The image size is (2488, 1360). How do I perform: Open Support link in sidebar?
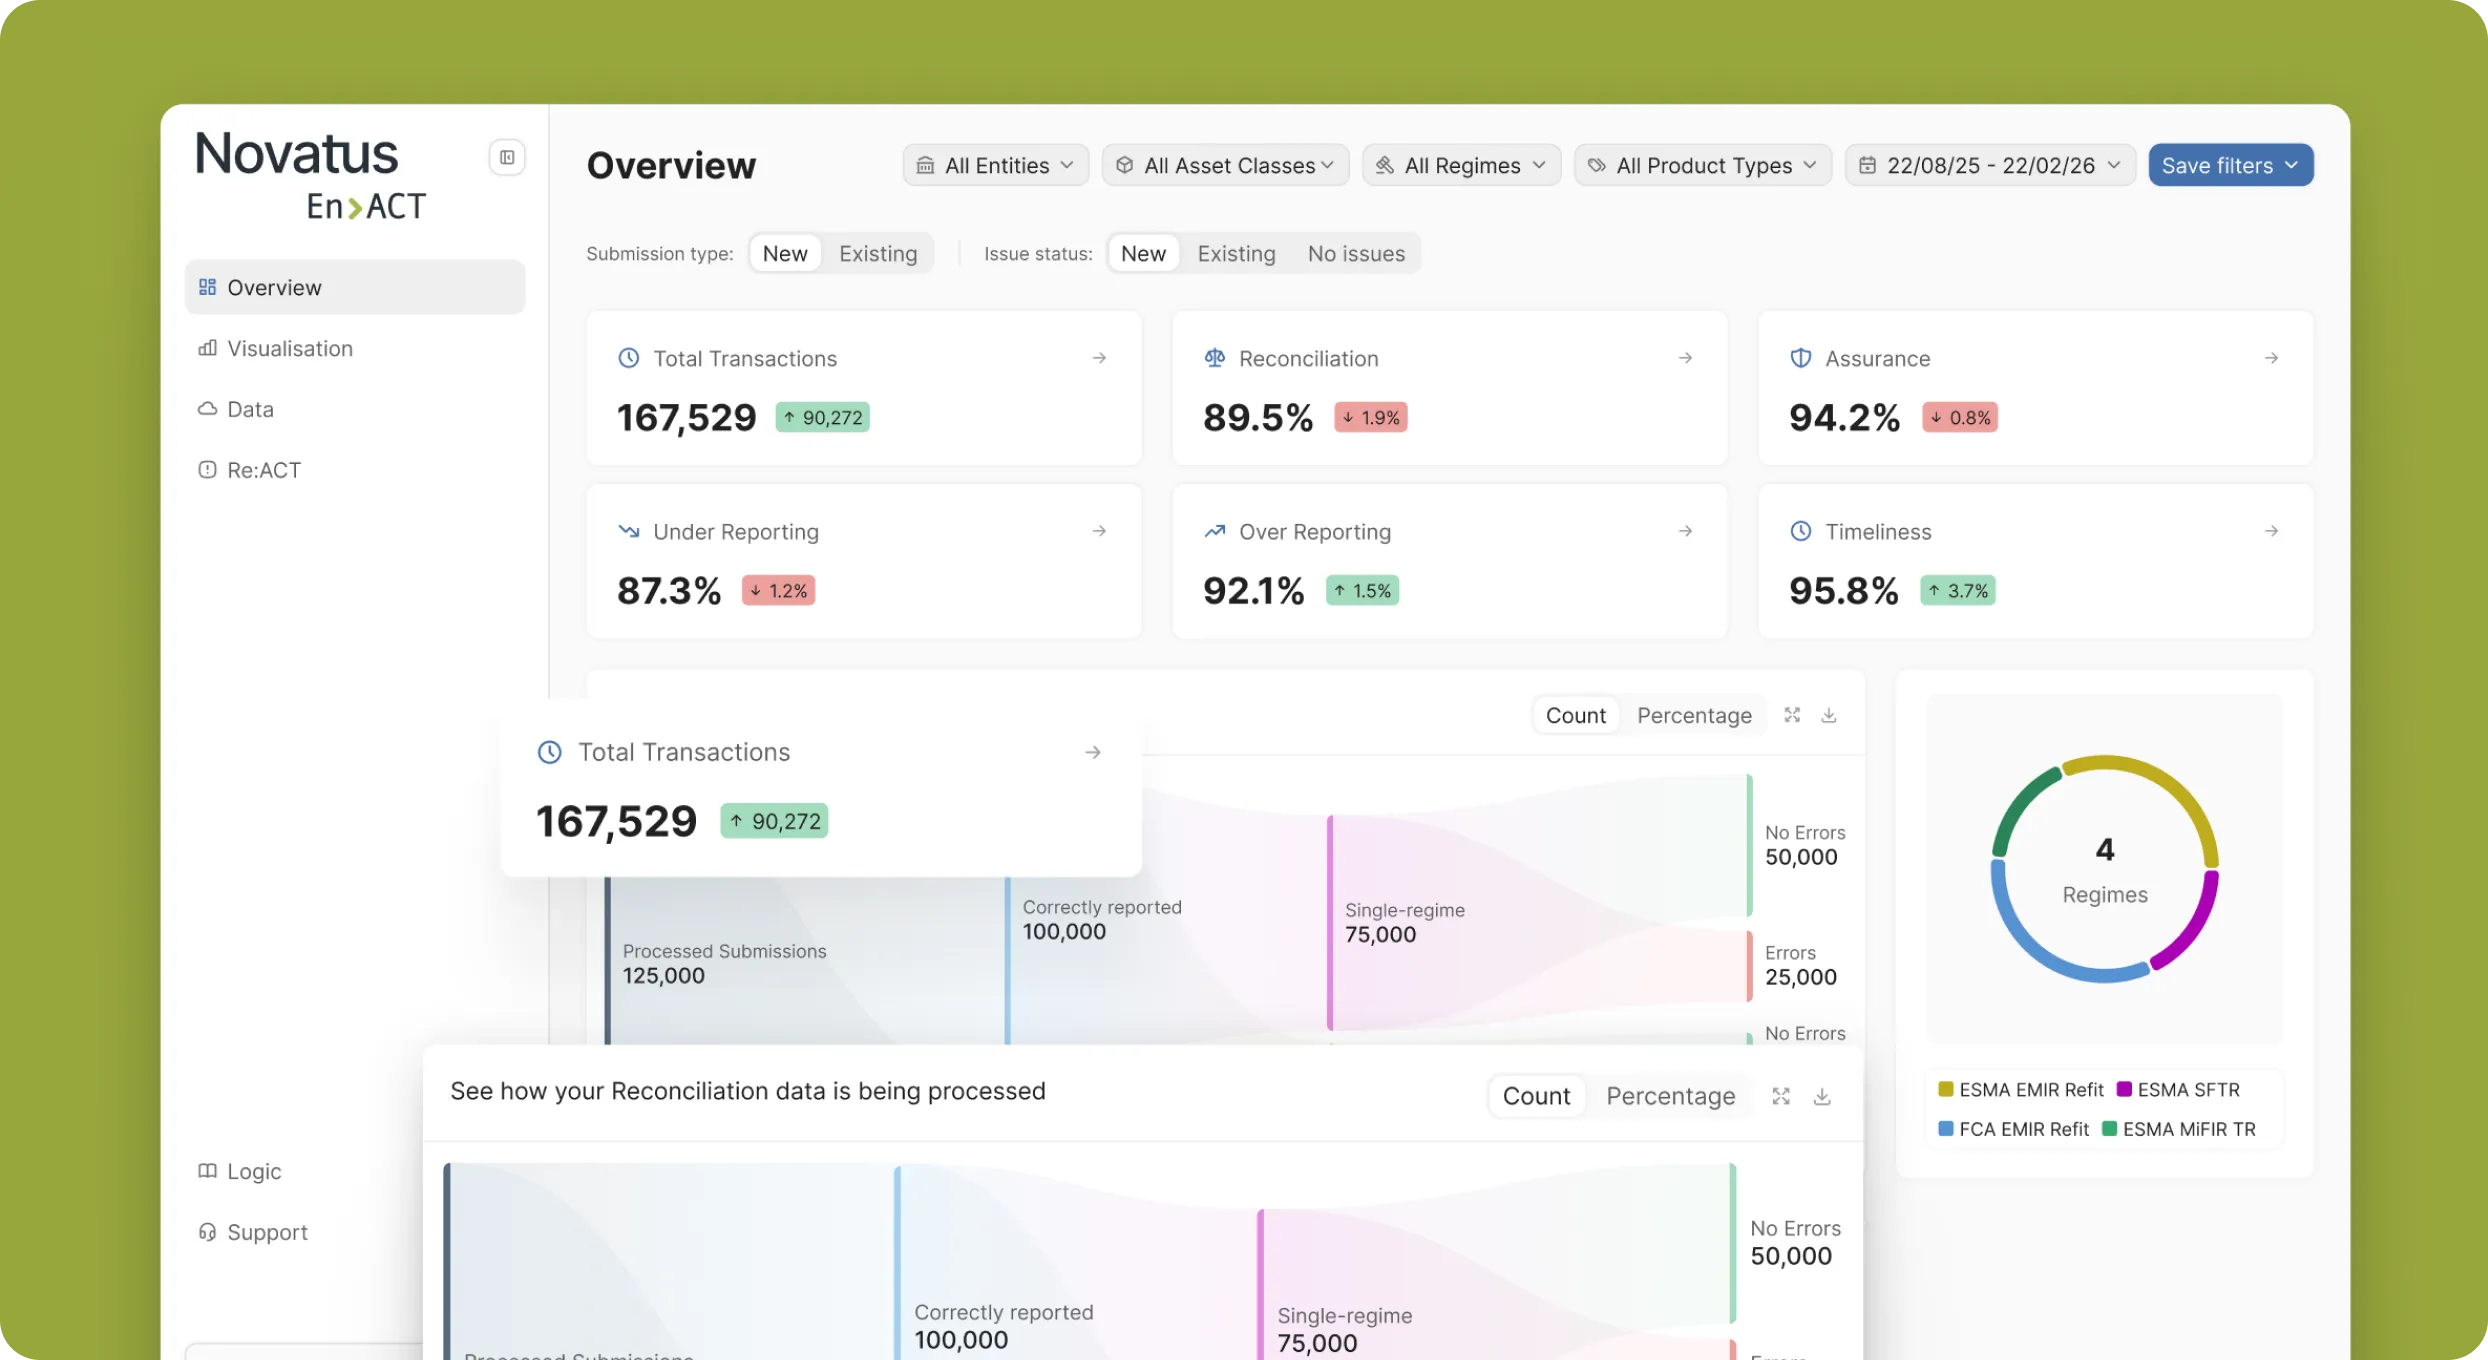[266, 1232]
